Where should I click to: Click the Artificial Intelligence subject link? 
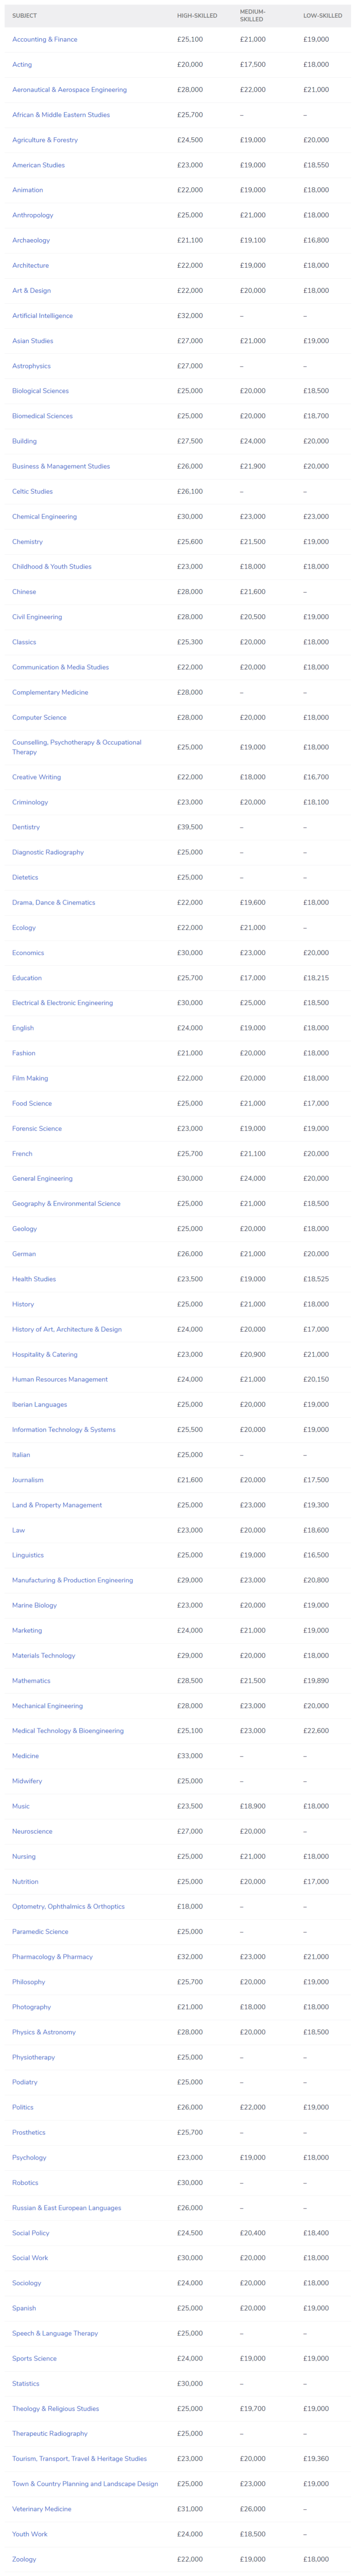(42, 316)
